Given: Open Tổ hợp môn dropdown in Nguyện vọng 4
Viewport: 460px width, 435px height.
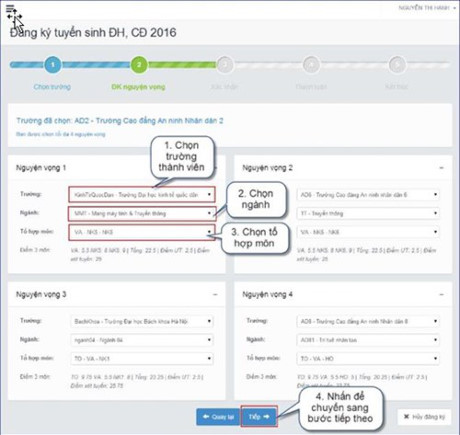Looking at the screenshot, I should [x=368, y=359].
